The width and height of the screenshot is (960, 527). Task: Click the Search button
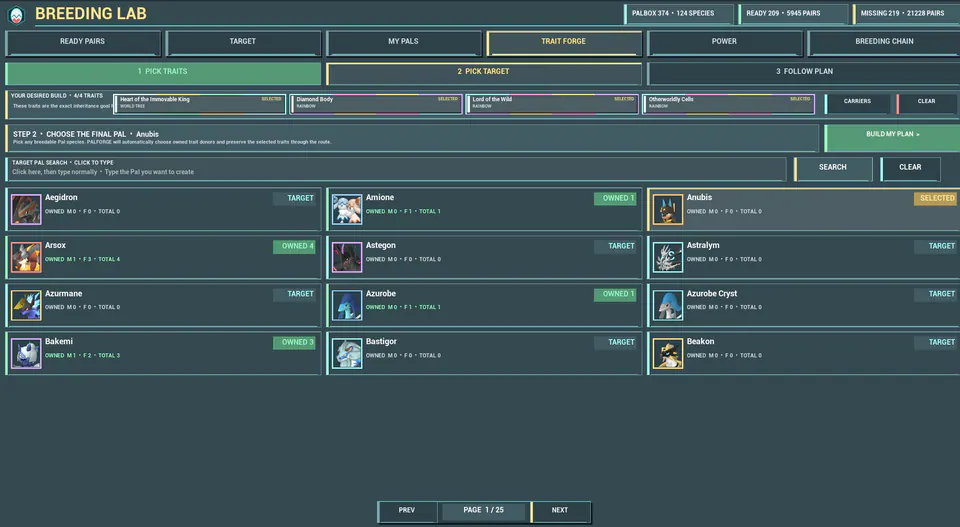point(833,169)
